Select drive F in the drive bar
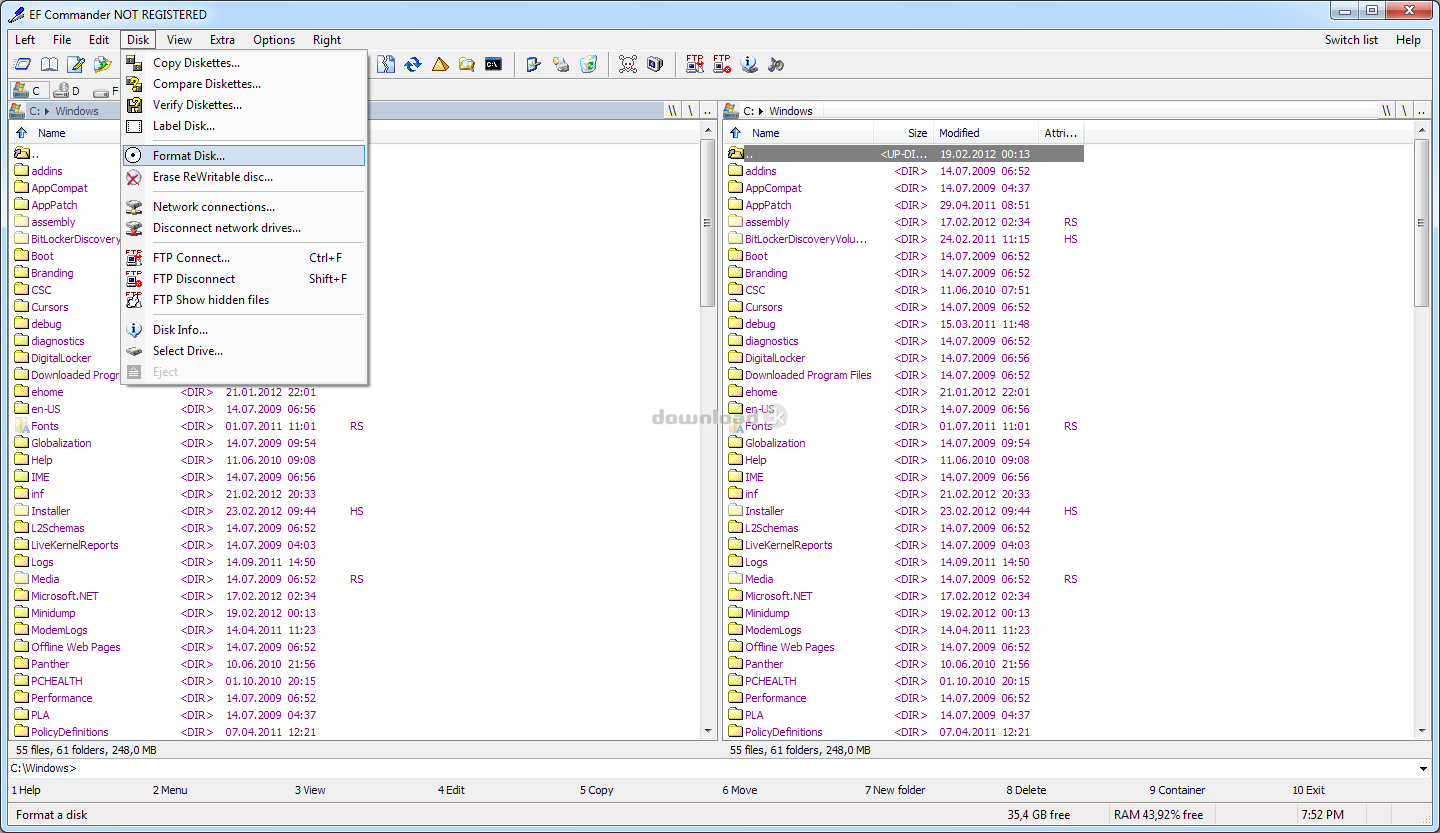Screen dimensions: 1440x833 pyautogui.click(x=104, y=91)
